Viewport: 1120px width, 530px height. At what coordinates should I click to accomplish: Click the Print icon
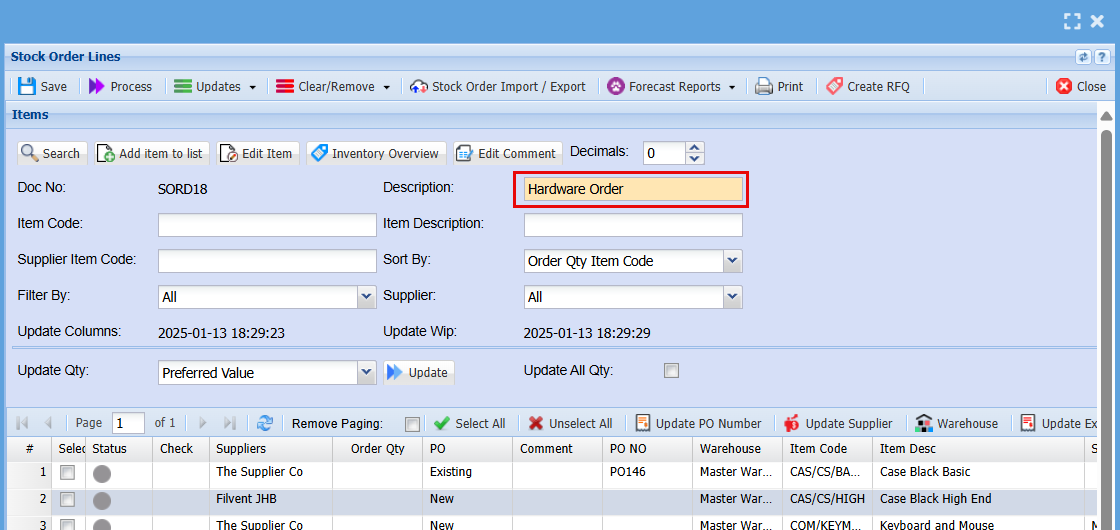point(764,87)
